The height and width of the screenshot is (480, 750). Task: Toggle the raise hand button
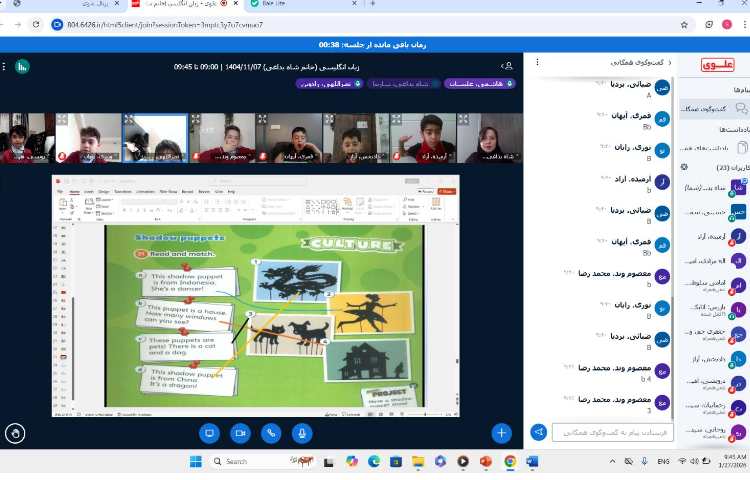click(15, 434)
